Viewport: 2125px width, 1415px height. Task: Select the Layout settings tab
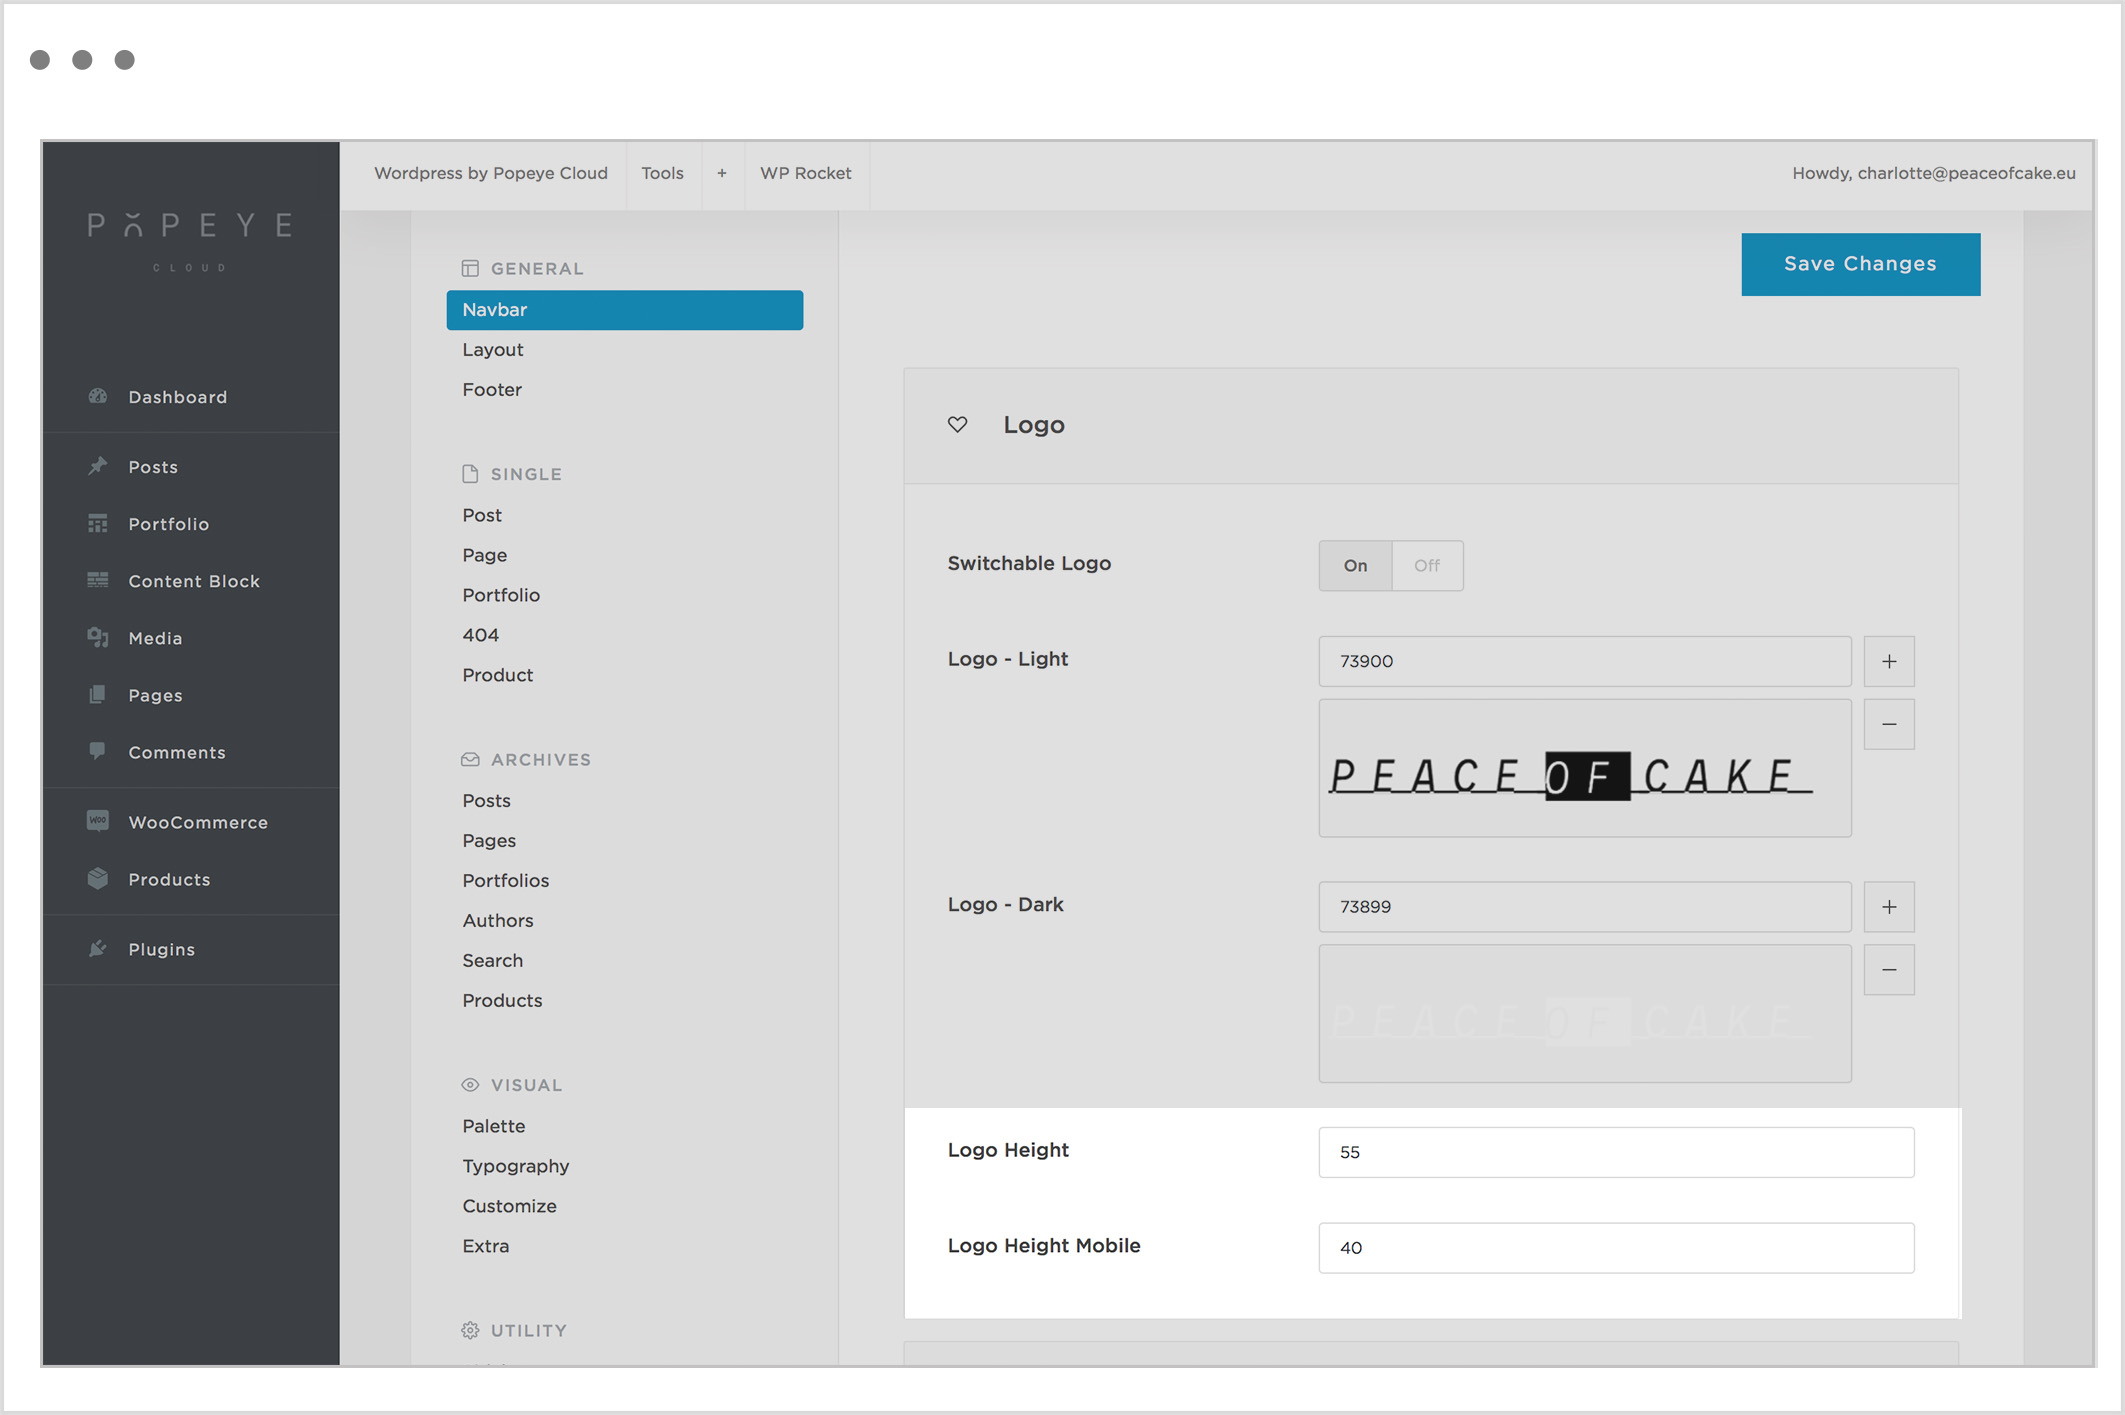click(x=493, y=350)
